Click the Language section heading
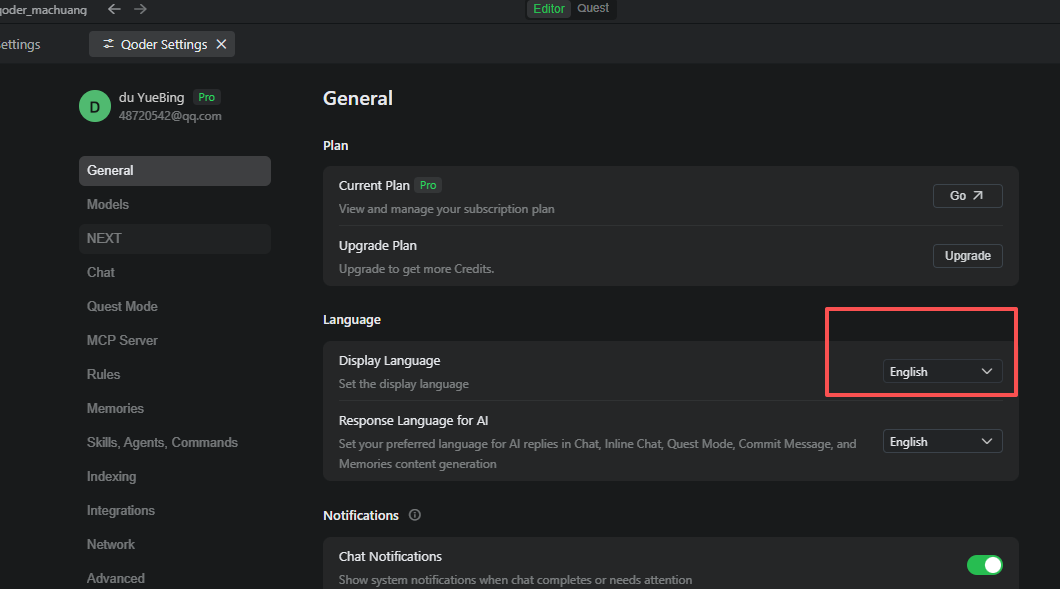The image size is (1060, 589). pos(352,320)
